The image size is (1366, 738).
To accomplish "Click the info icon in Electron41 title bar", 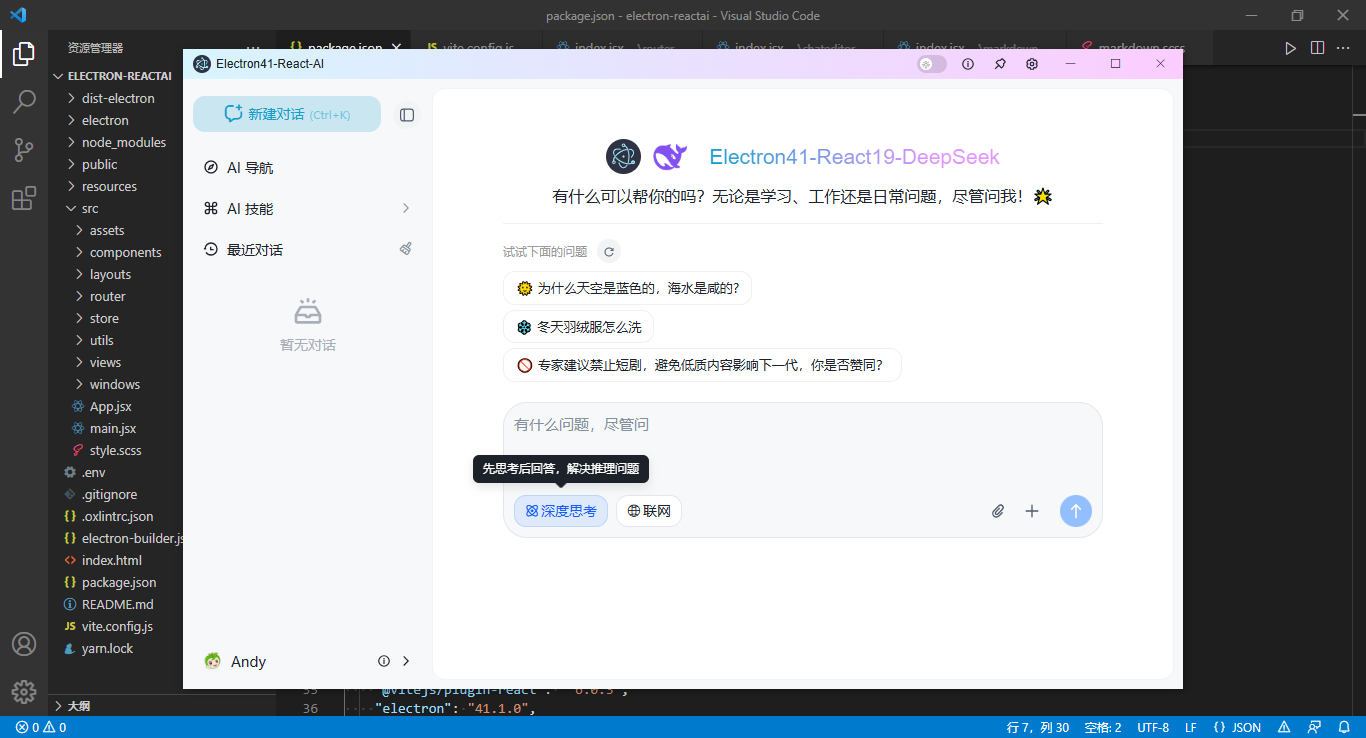I will 968,64.
